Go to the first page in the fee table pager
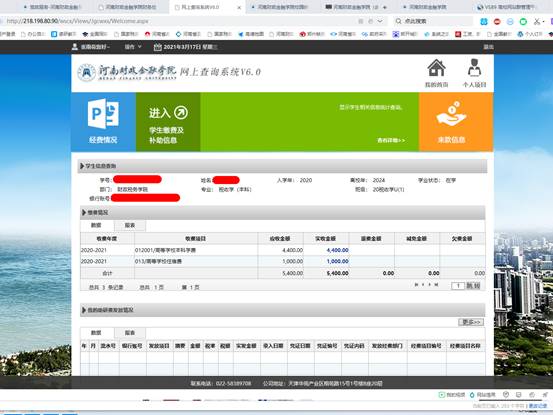The height and width of the screenshot is (415, 553). pyautogui.click(x=416, y=285)
